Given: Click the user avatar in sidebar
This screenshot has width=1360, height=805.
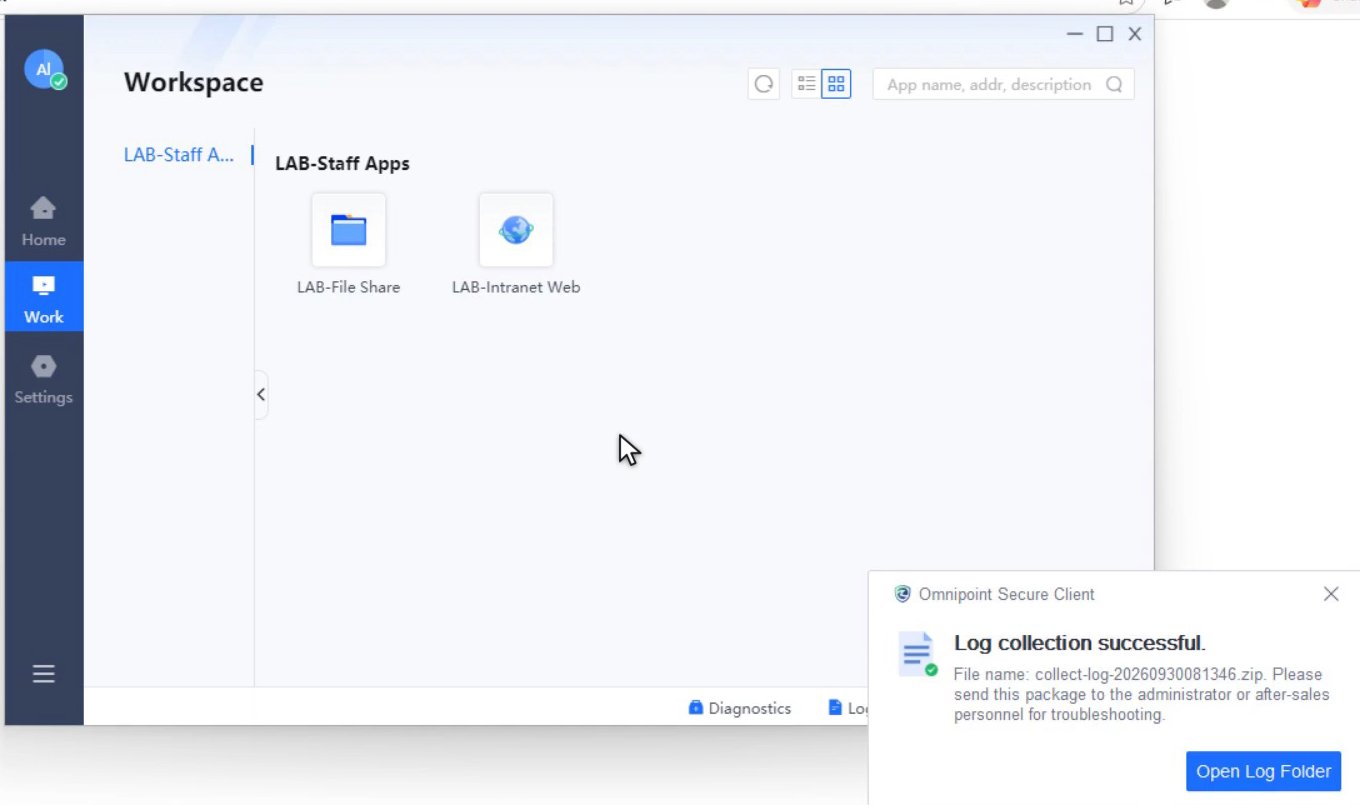Looking at the screenshot, I should (44, 69).
